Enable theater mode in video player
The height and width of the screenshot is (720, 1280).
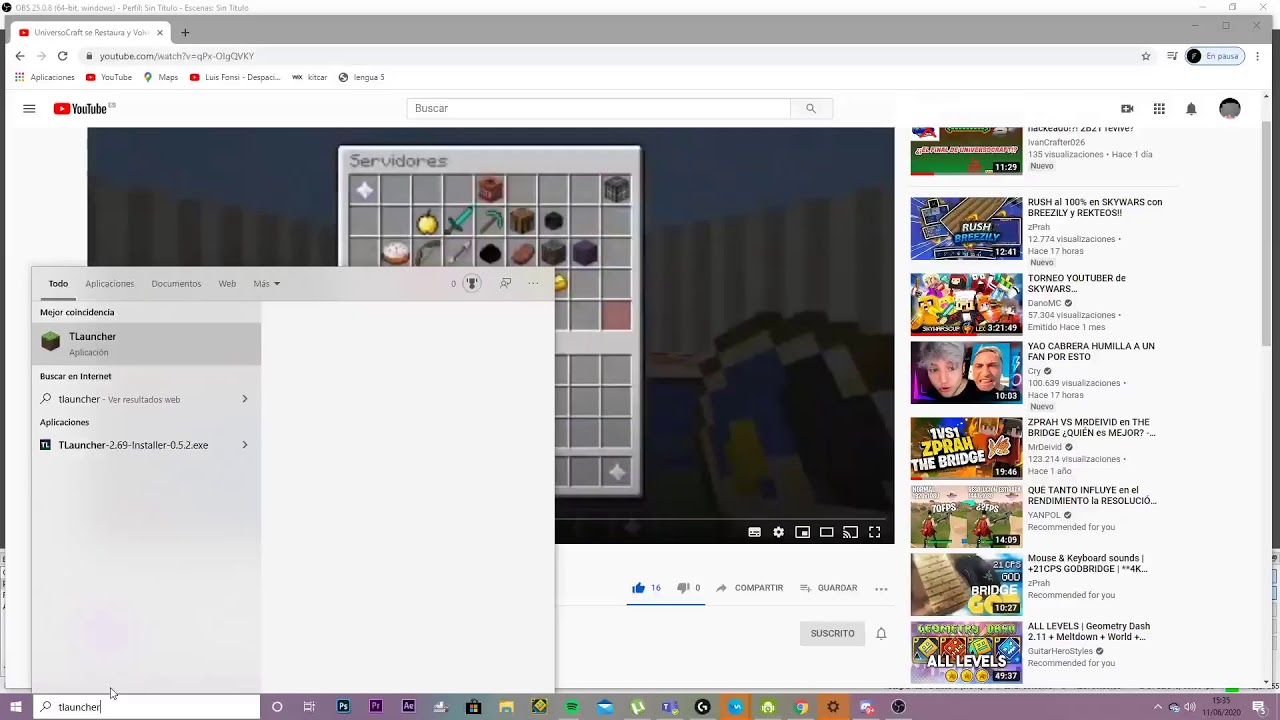tap(827, 532)
